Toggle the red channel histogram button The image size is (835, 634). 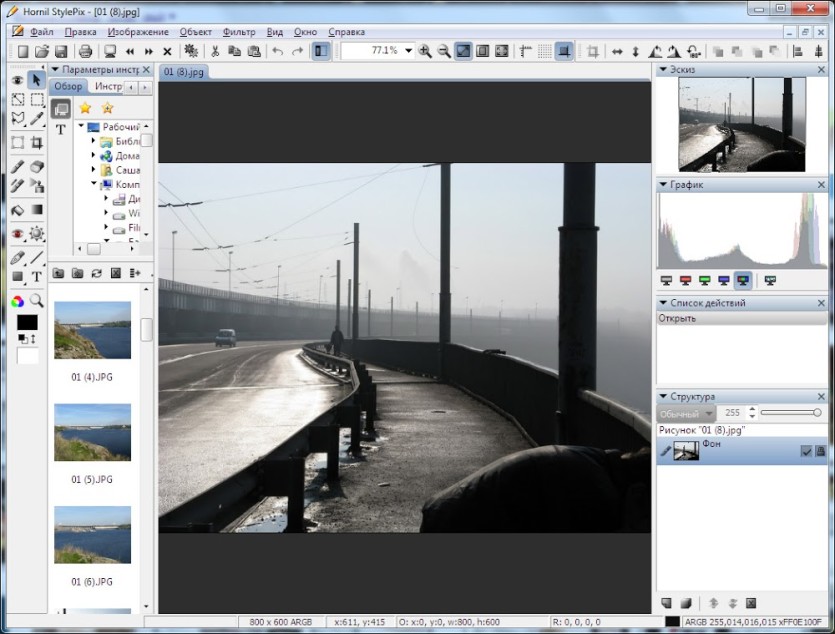[685, 281]
